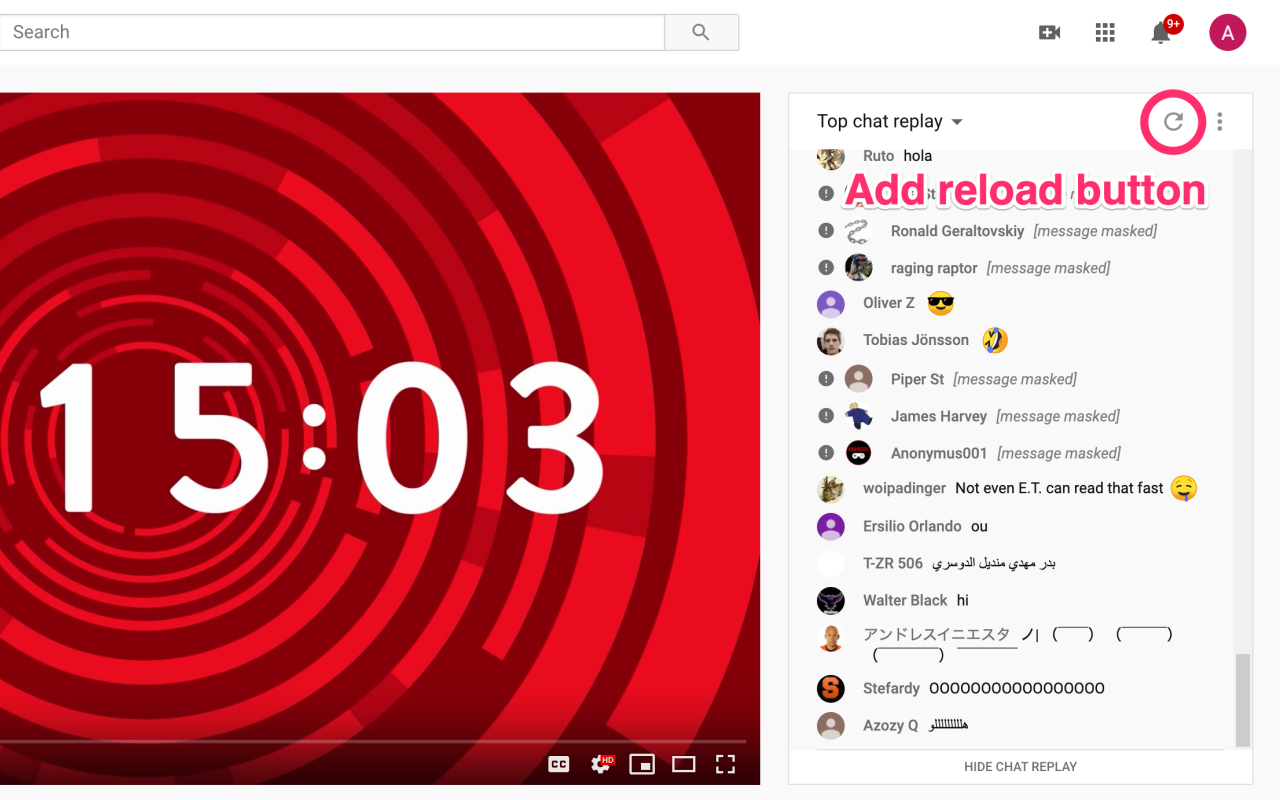Click the username Azozy Q
The height and width of the screenshot is (800, 1280).
click(x=890, y=725)
